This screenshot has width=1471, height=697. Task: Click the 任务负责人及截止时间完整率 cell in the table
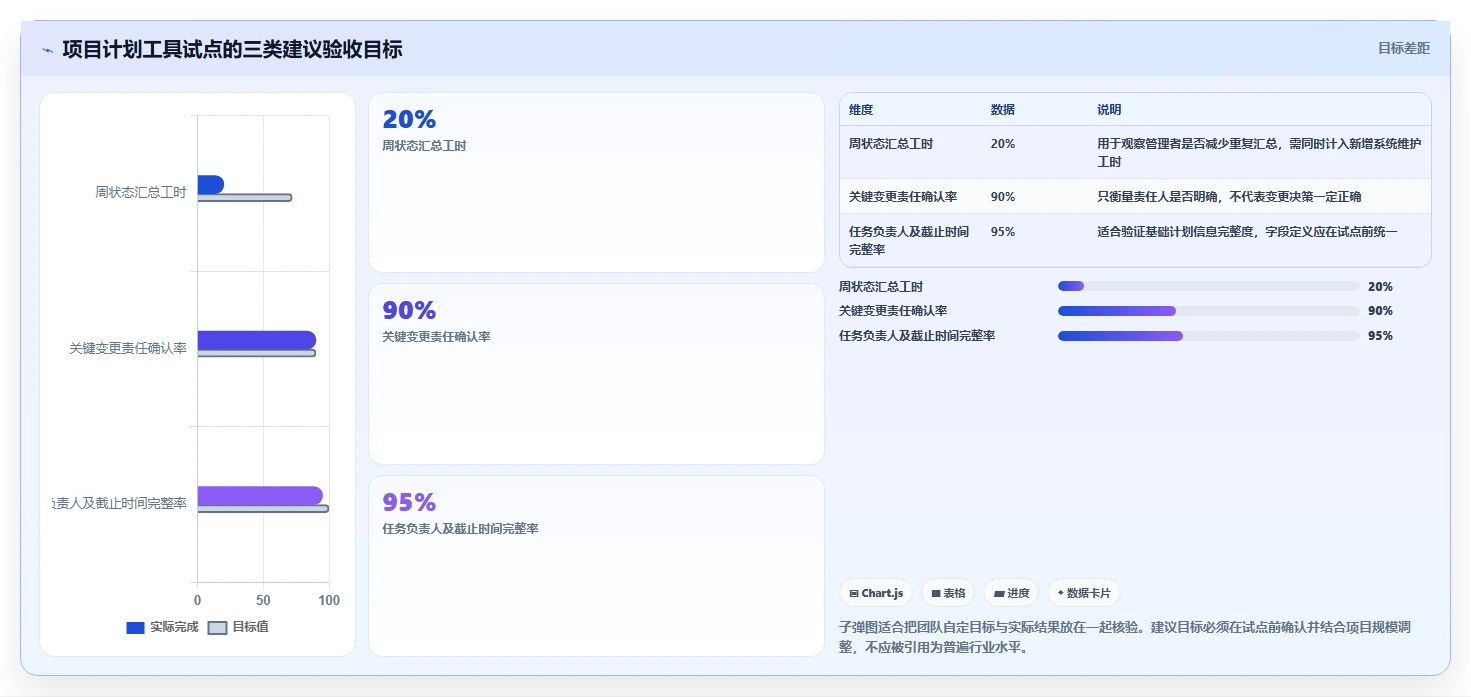tap(909, 241)
